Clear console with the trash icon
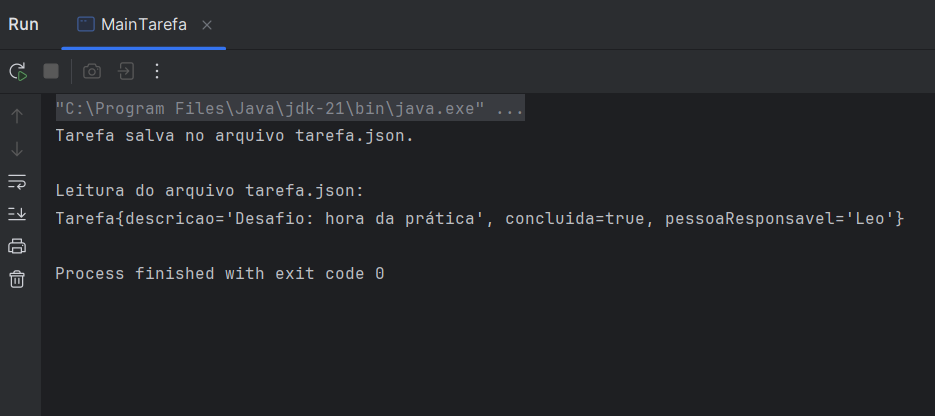Screen dimensions: 935x416 coord(17,278)
